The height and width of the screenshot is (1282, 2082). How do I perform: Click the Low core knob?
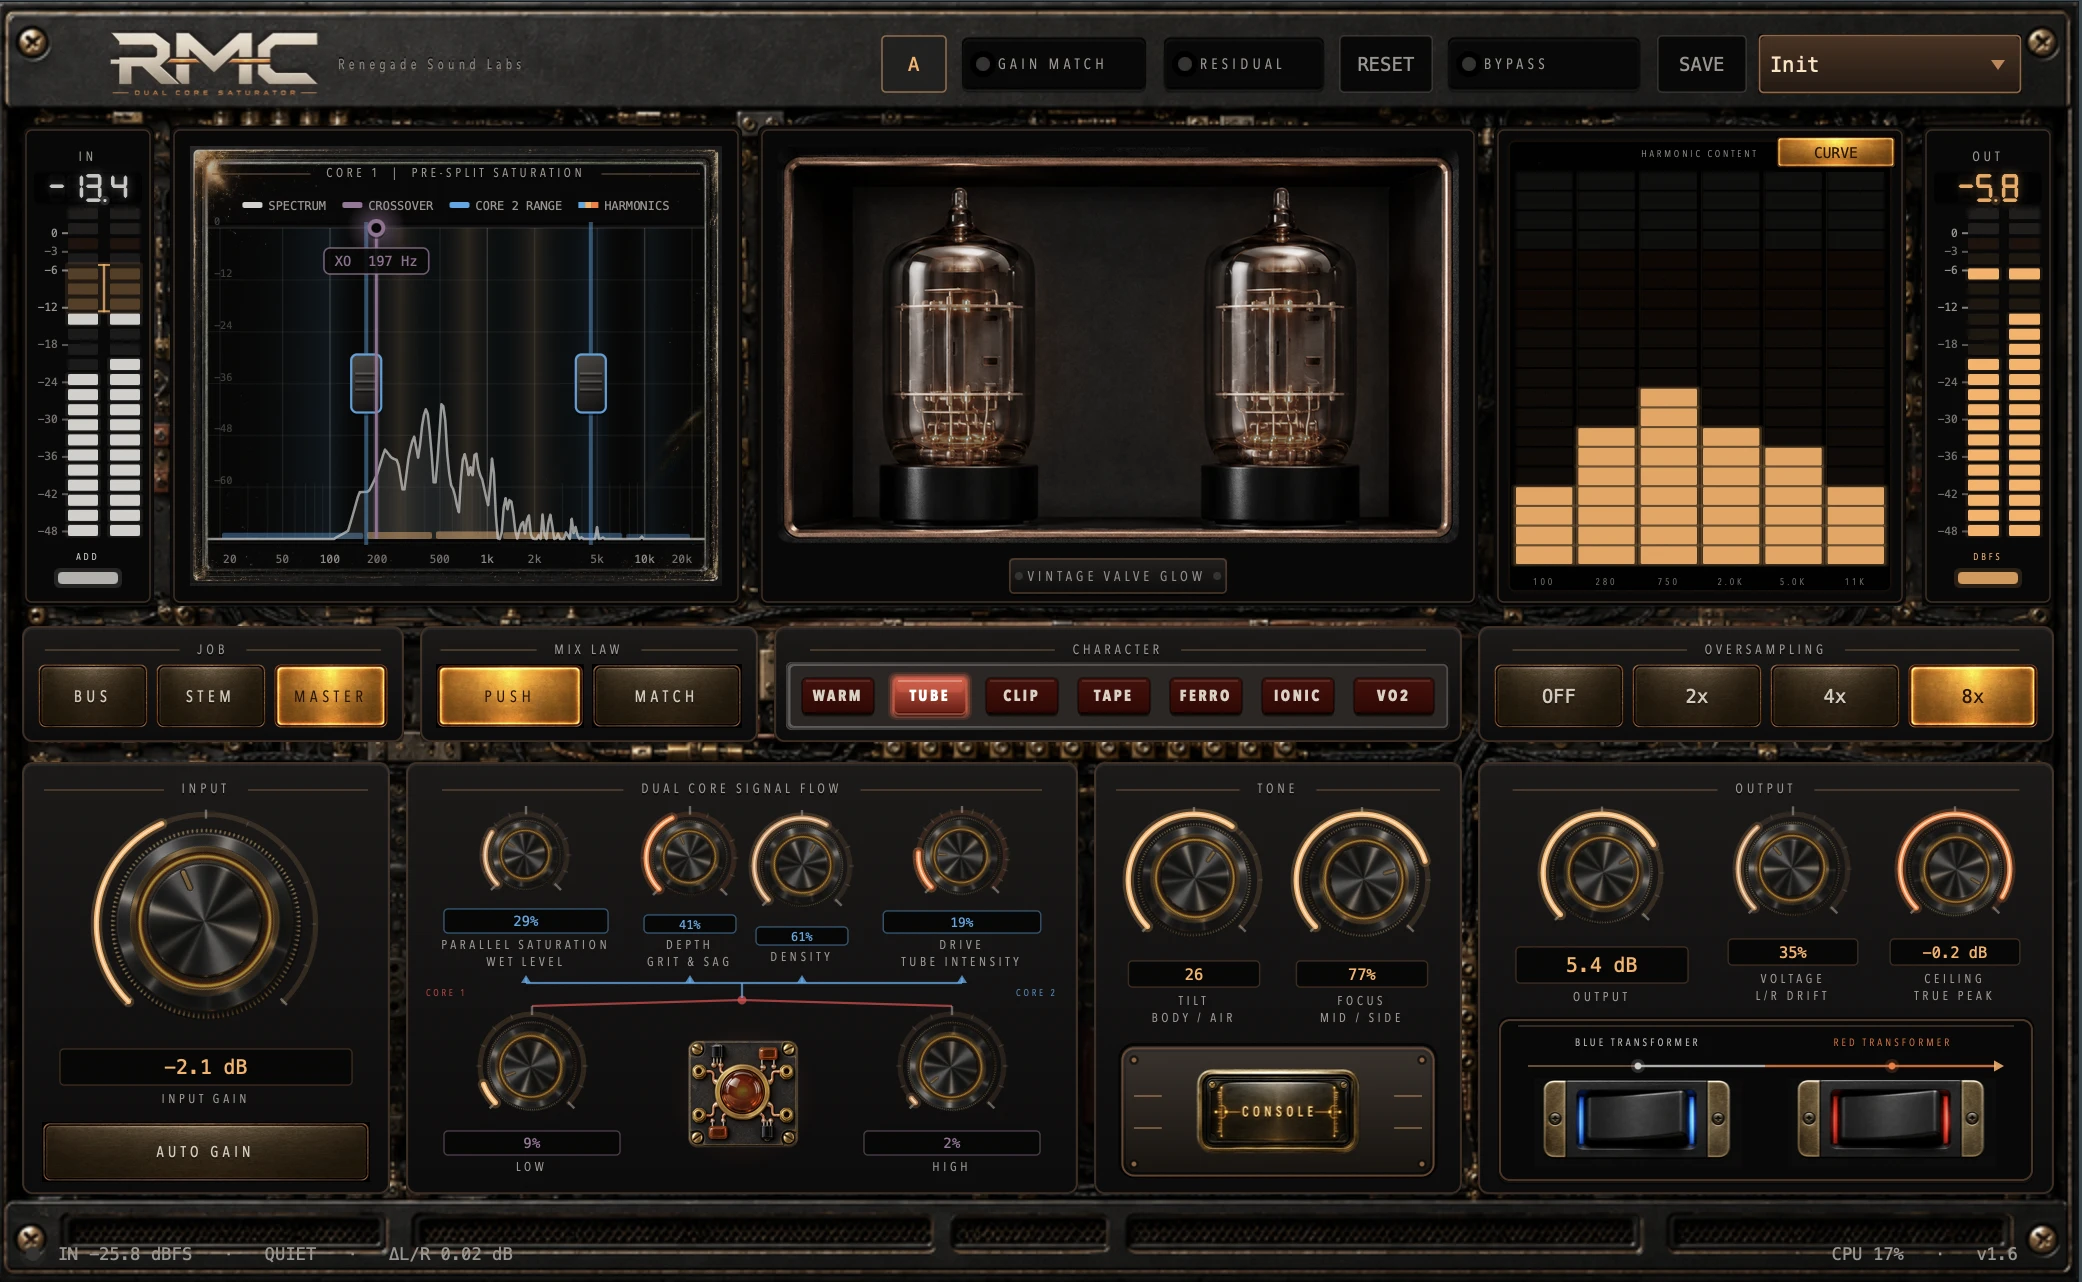(x=530, y=1066)
